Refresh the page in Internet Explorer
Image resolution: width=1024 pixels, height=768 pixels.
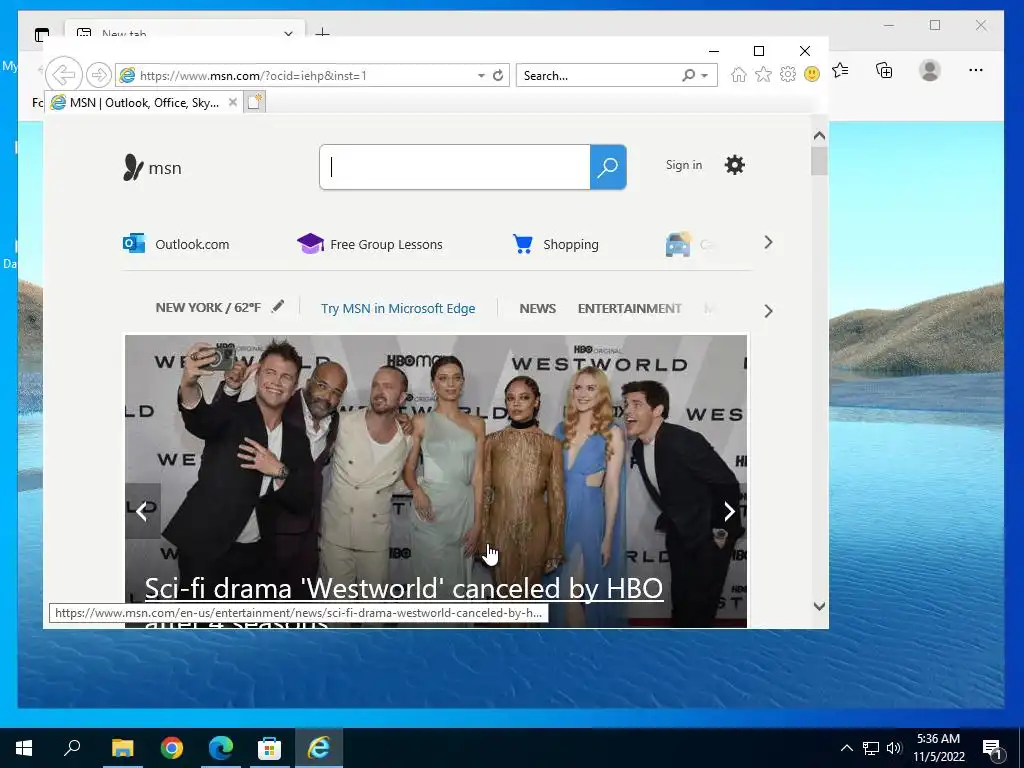point(498,75)
